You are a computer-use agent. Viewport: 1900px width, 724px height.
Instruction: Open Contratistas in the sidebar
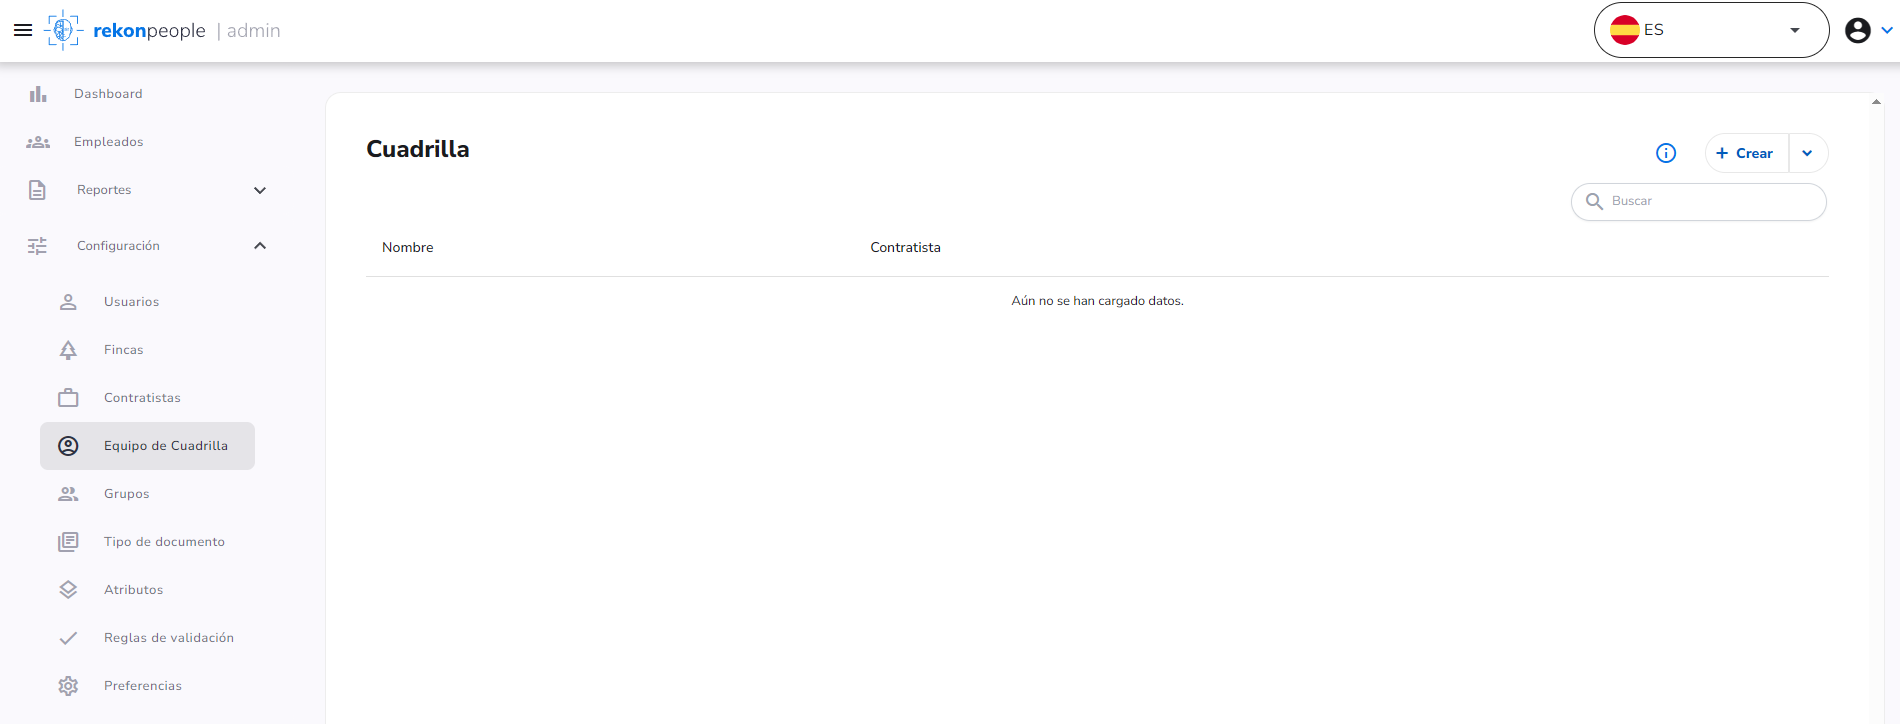tap(142, 398)
